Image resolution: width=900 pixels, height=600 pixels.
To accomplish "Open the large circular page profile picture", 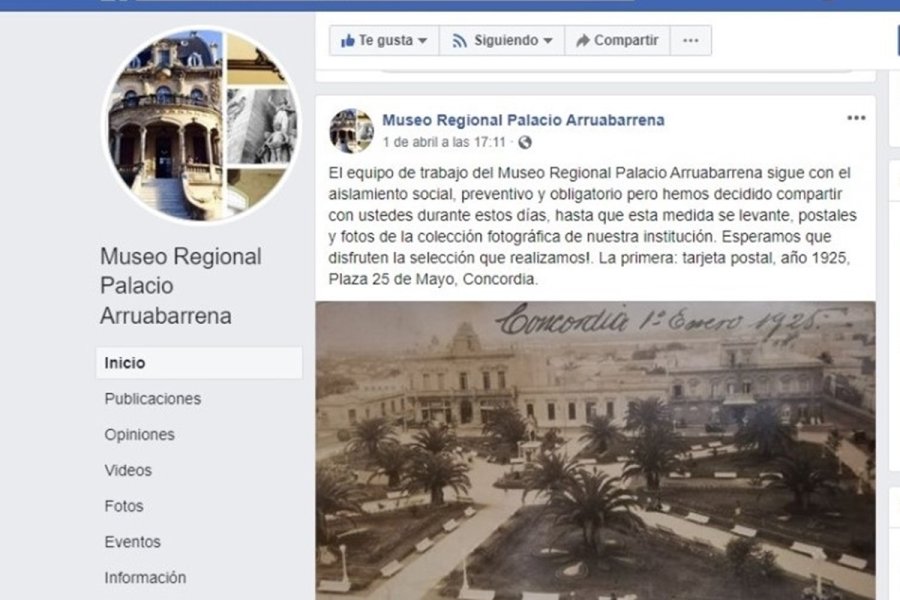I will click(201, 125).
